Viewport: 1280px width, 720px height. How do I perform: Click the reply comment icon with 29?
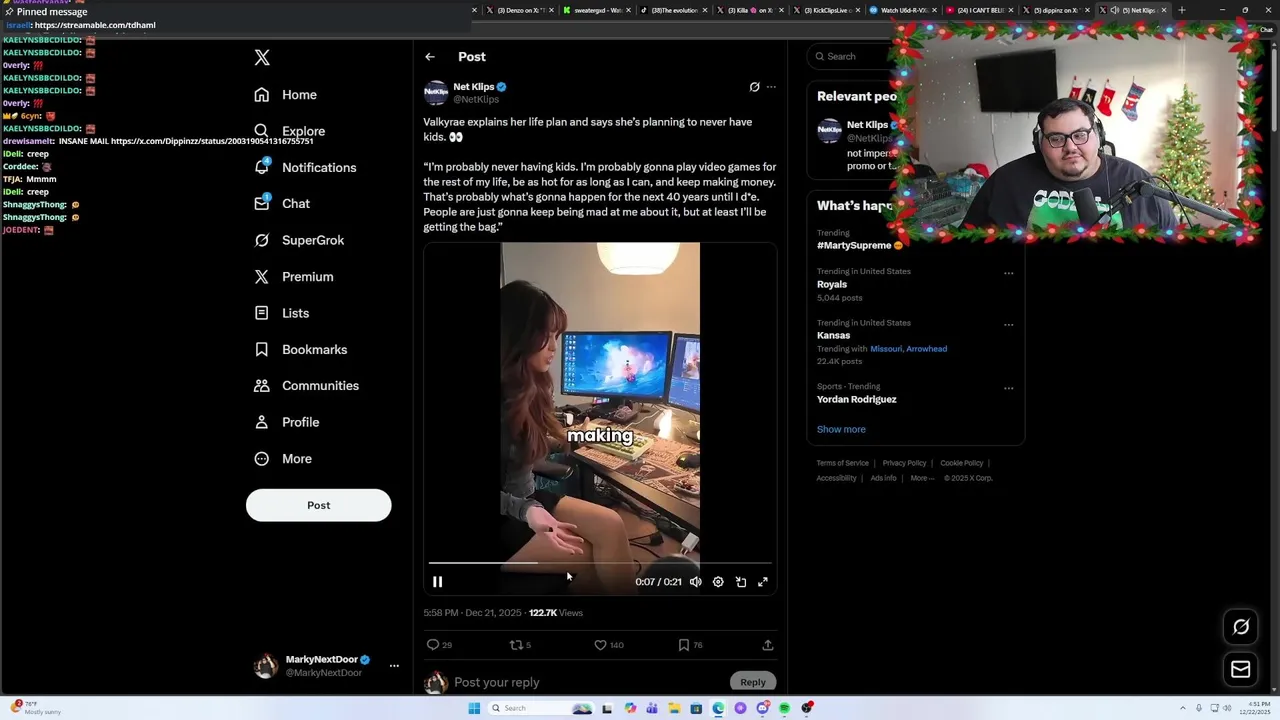click(433, 645)
